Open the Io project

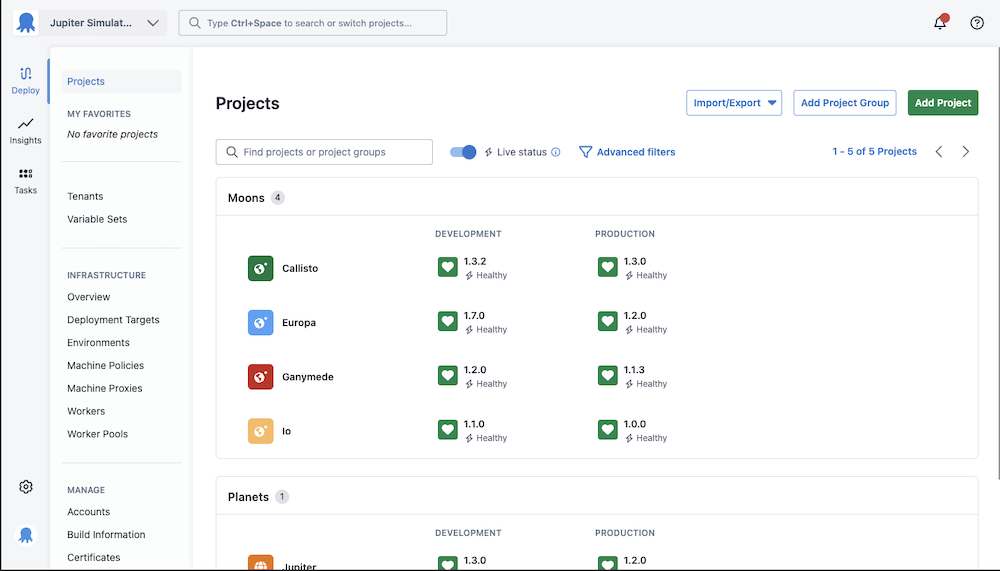pos(286,431)
